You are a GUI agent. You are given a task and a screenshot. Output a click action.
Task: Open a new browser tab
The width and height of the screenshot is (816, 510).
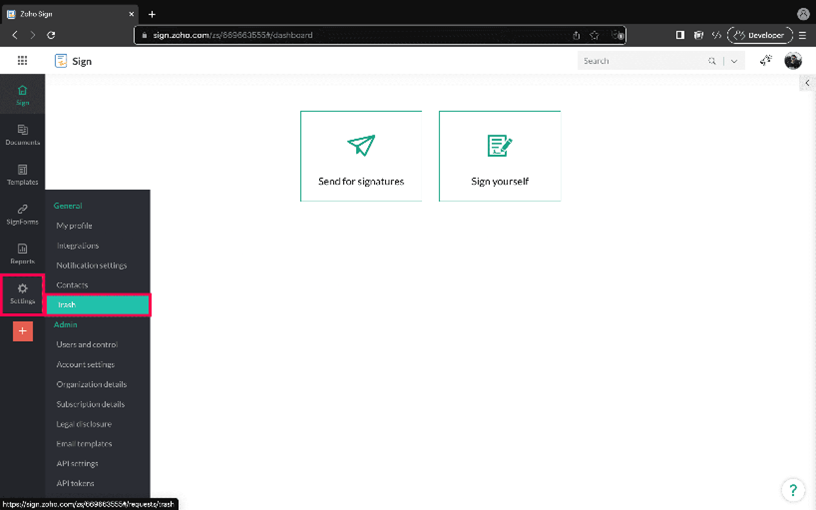[152, 14]
